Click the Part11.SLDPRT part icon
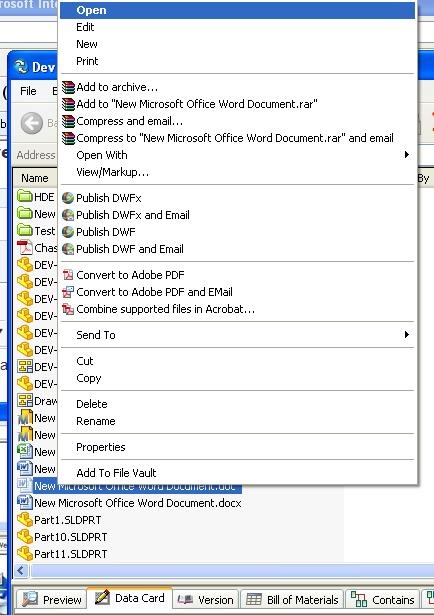The width and height of the screenshot is (434, 615). pyautogui.click(x=25, y=554)
